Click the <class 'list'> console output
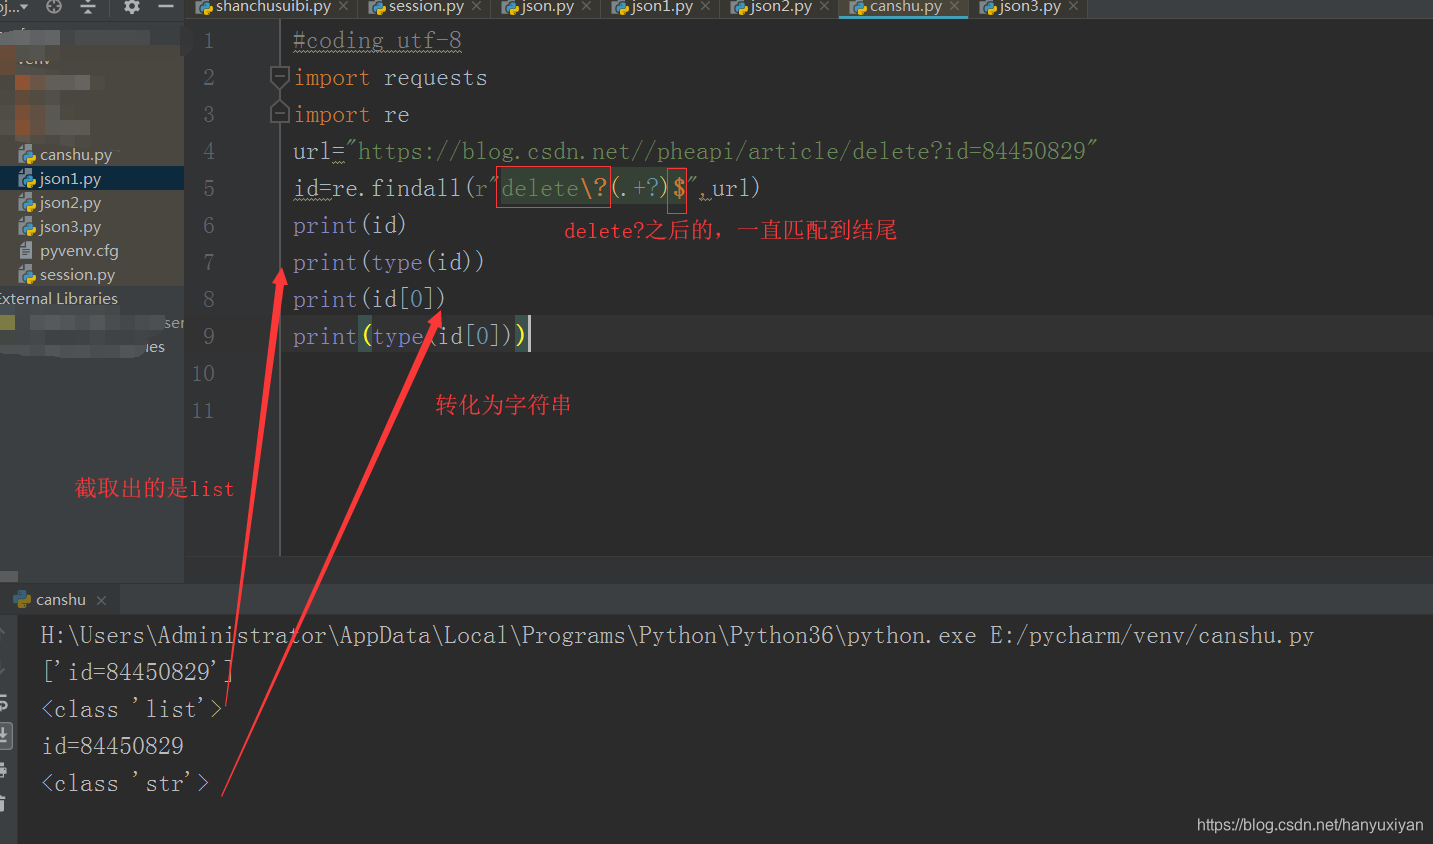Viewport: 1433px width, 844px height. coord(132,709)
